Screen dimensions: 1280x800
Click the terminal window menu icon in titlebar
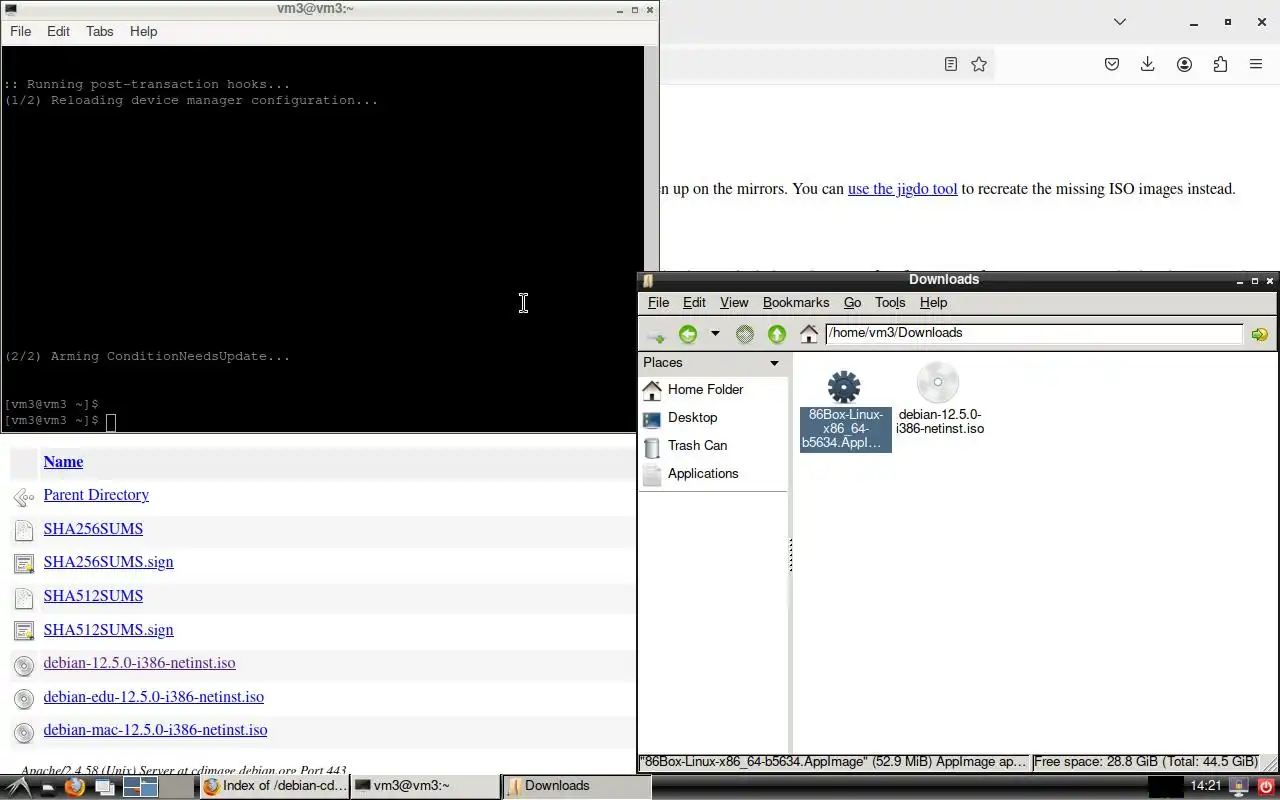pyautogui.click(x=11, y=10)
